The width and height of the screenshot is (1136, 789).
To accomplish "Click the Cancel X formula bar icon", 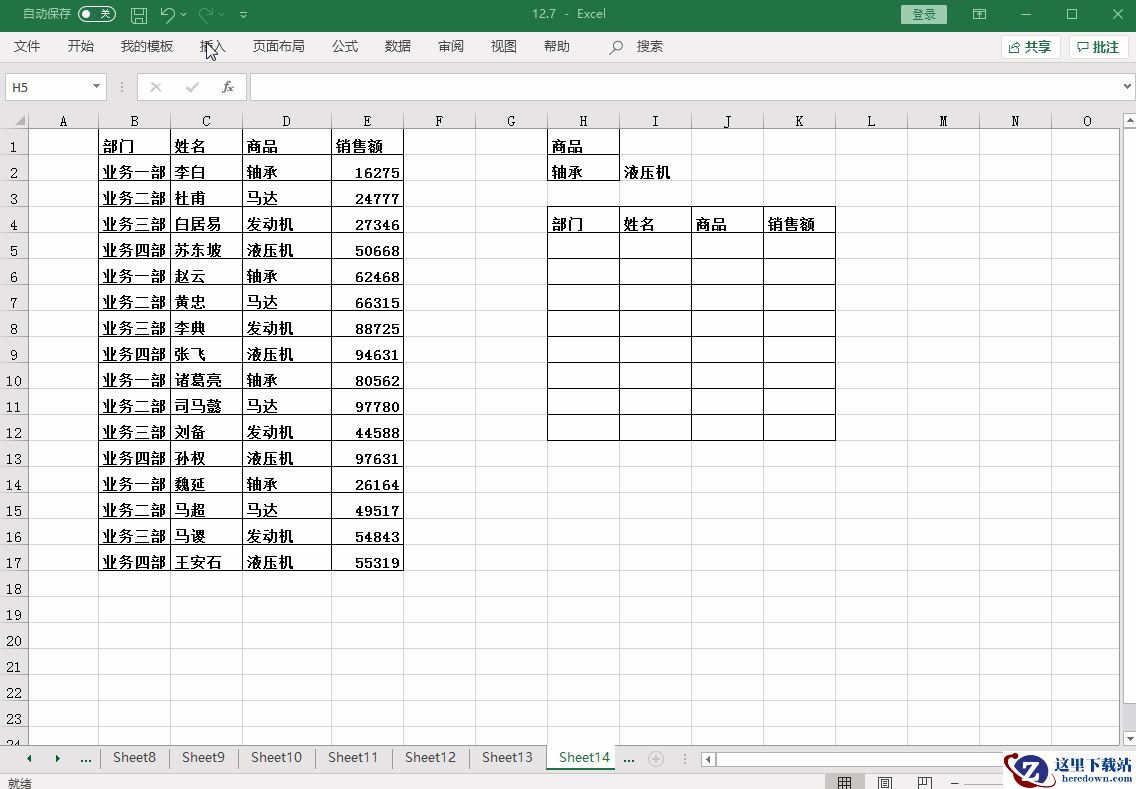I will [x=156, y=87].
